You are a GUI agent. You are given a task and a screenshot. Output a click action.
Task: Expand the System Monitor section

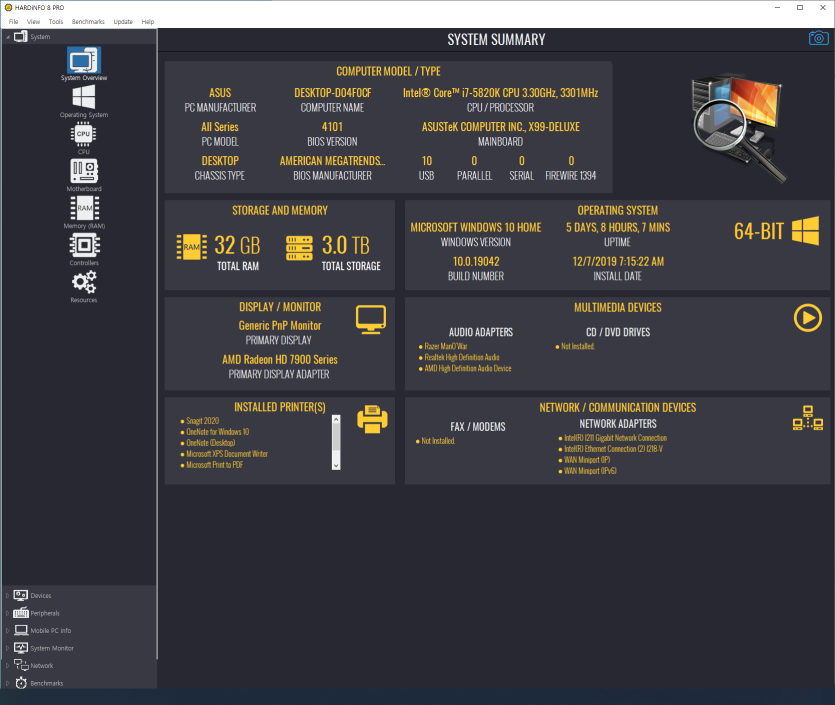coord(7,648)
